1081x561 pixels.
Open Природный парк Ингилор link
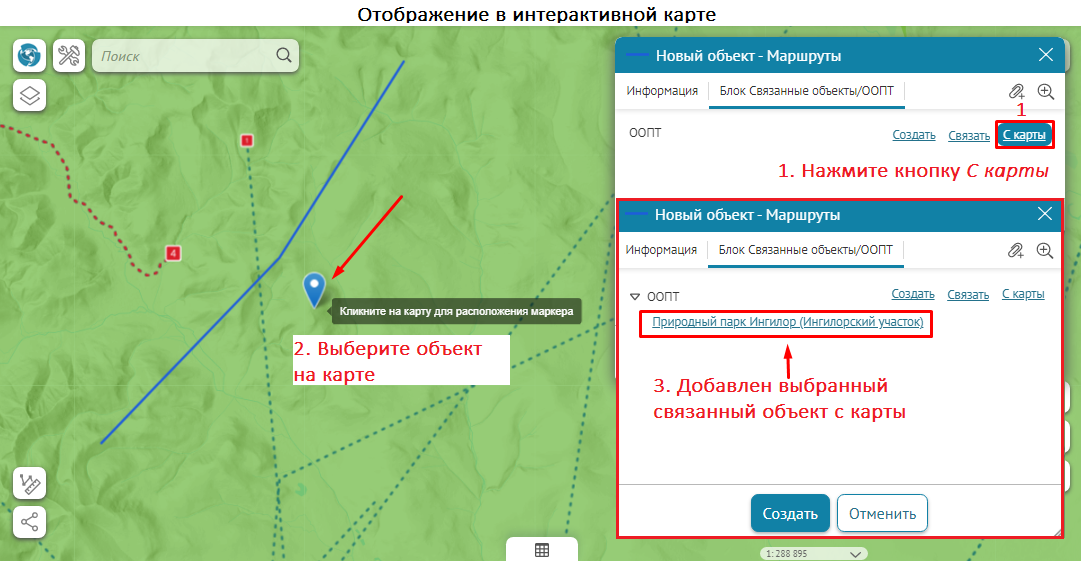point(787,323)
